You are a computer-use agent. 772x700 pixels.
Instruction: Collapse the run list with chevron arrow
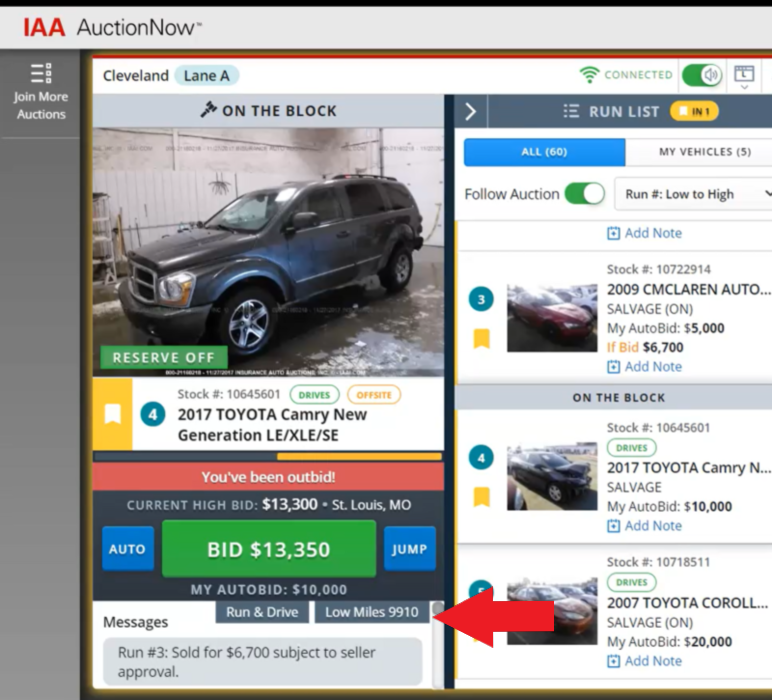pyautogui.click(x=470, y=112)
